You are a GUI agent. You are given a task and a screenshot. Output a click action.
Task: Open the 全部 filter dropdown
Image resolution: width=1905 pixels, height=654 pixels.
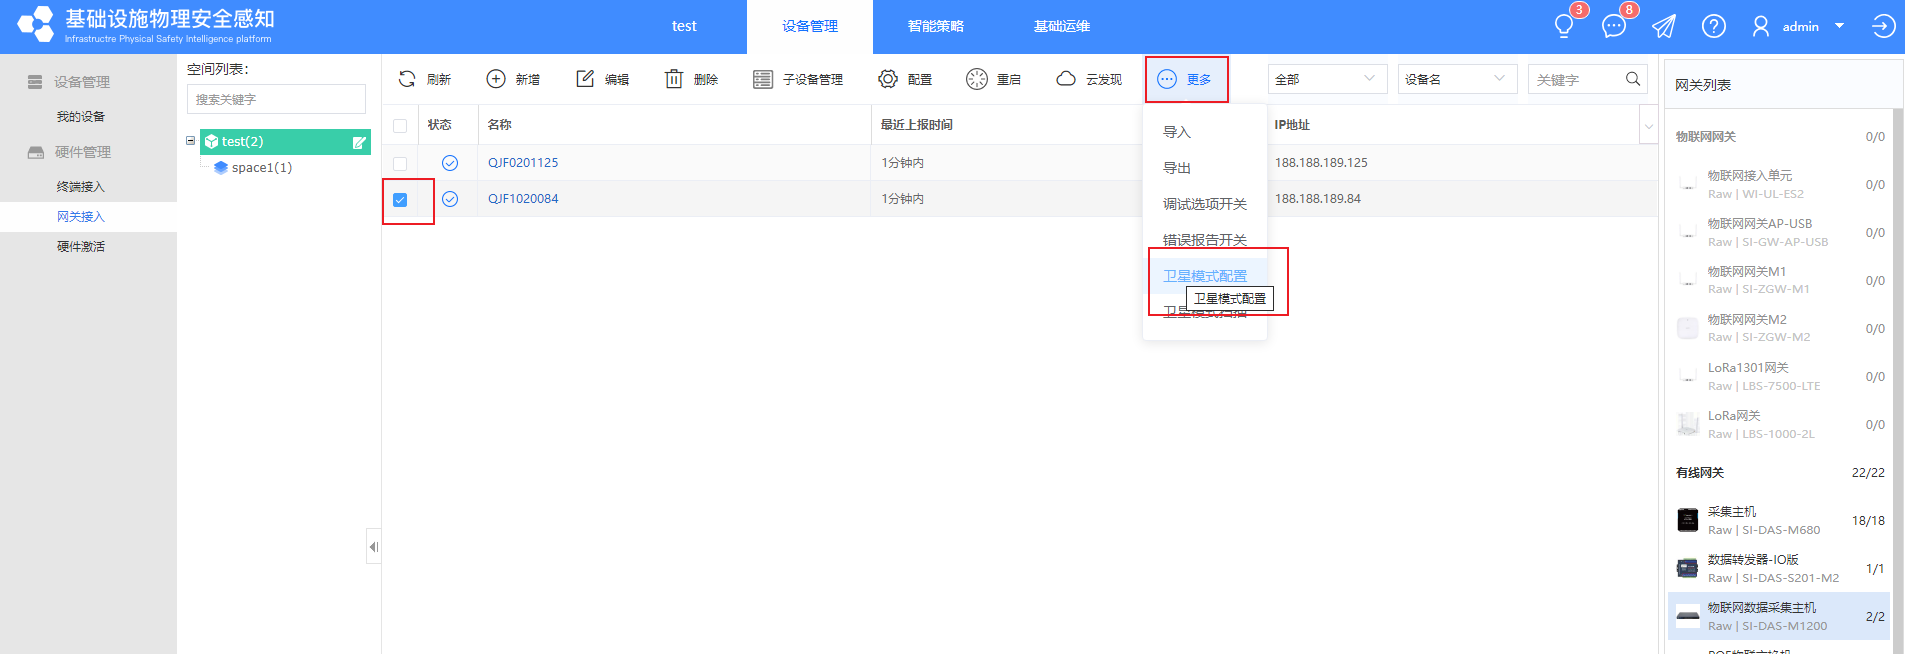tap(1327, 79)
